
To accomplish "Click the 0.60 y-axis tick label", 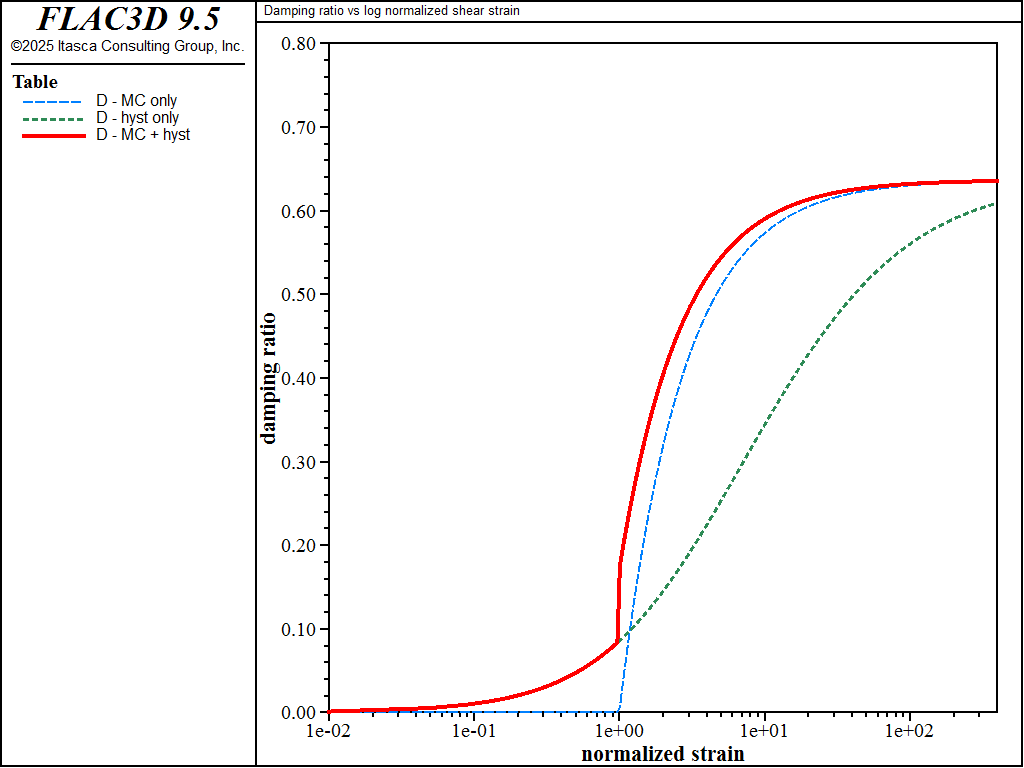I will 298,211.
